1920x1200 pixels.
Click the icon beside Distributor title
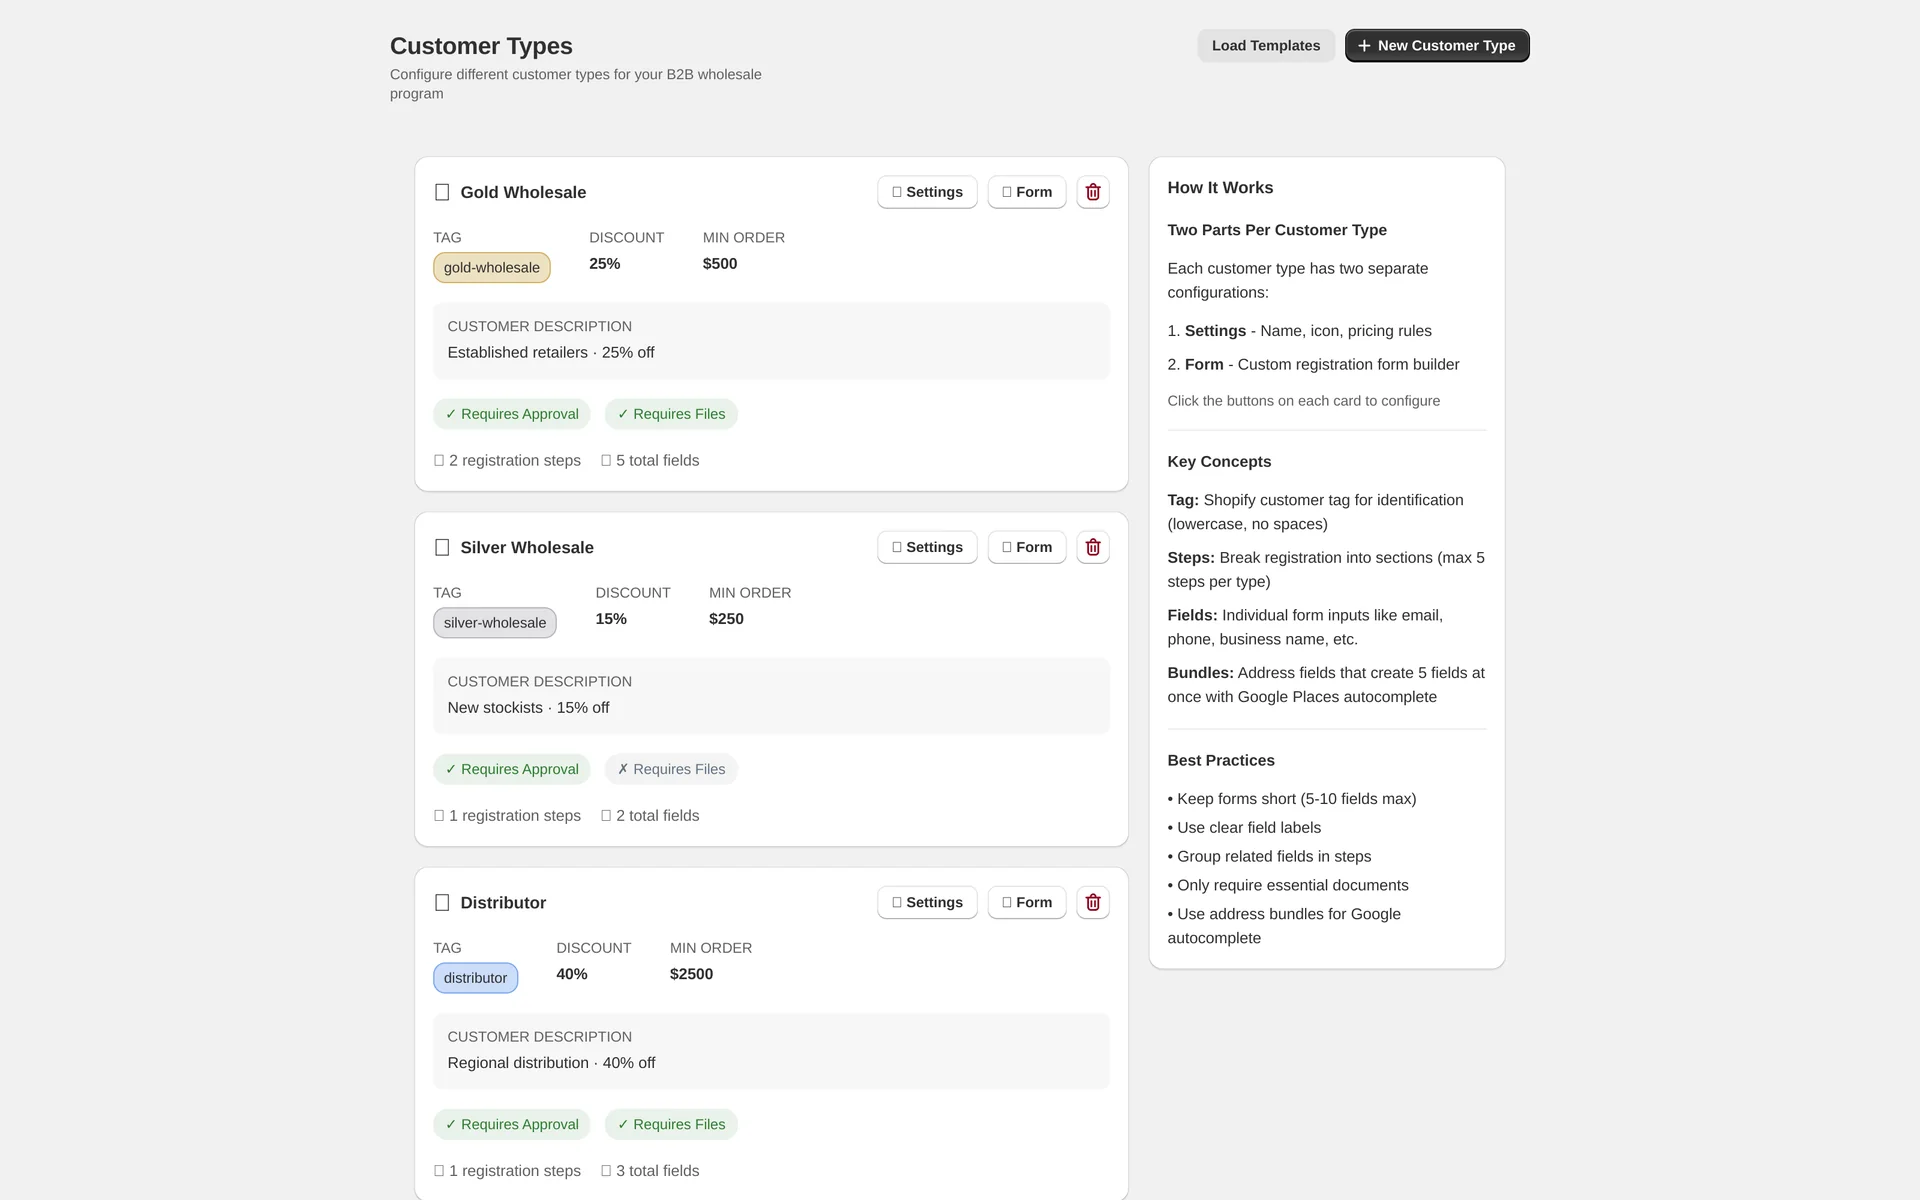click(x=442, y=902)
